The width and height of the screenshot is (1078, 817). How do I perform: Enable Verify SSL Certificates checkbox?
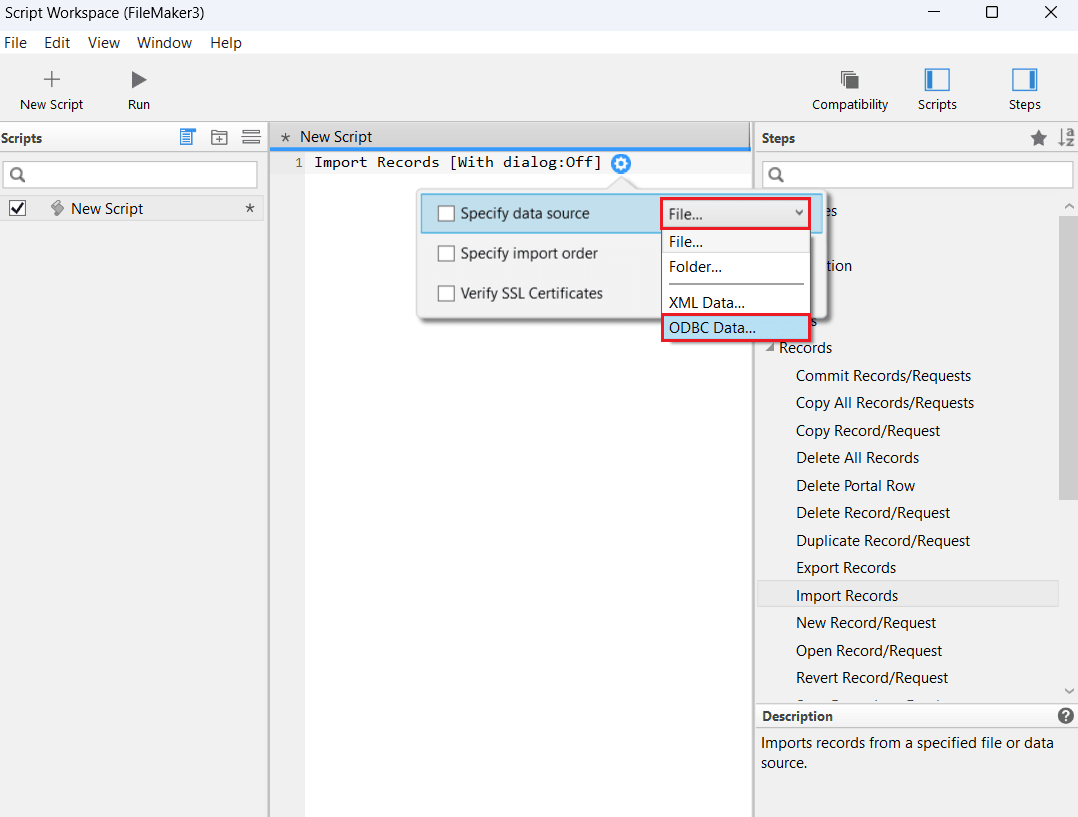coord(446,294)
